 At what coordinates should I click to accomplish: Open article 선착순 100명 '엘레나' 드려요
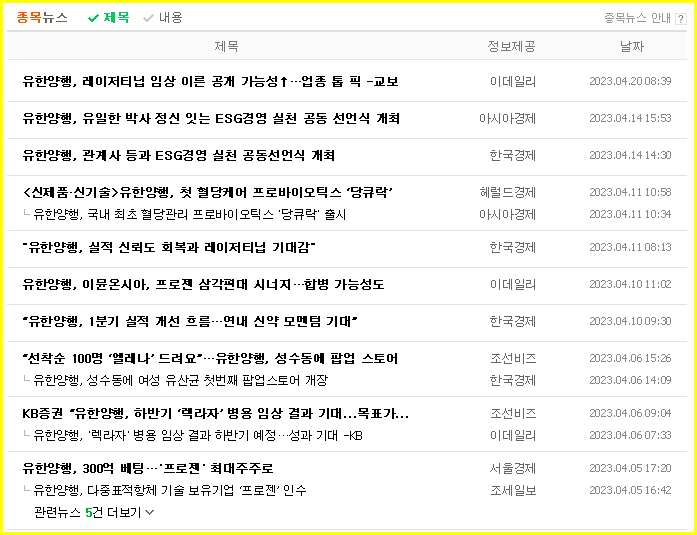[x=210, y=358]
